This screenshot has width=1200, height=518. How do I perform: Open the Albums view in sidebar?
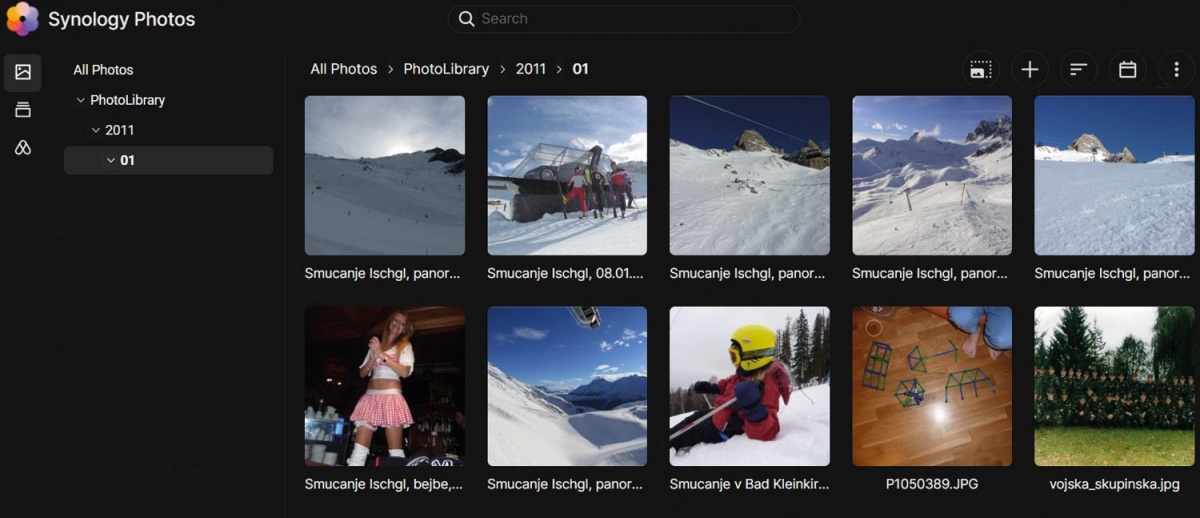point(23,110)
